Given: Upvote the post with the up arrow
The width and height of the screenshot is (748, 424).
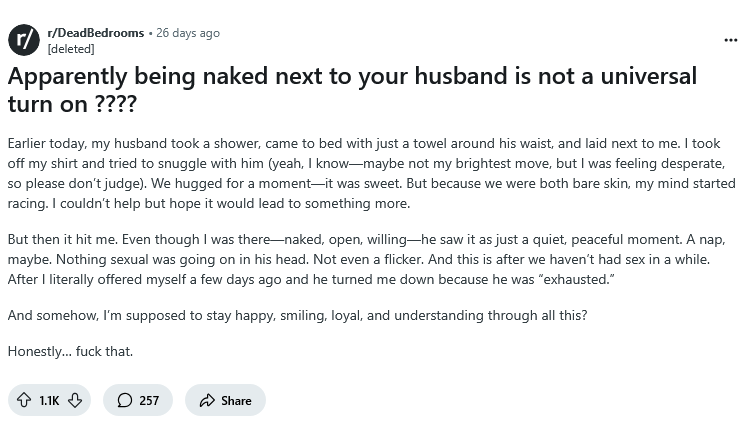Looking at the screenshot, I should (x=24, y=400).
